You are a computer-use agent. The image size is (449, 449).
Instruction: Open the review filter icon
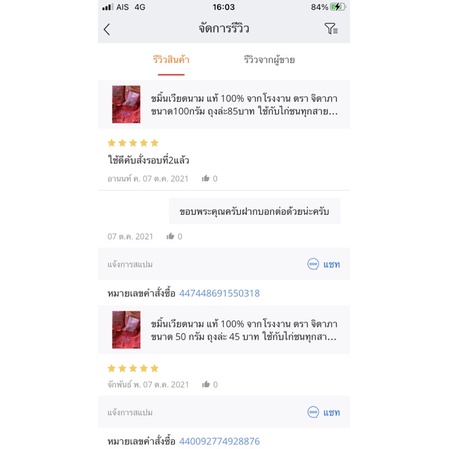(331, 29)
